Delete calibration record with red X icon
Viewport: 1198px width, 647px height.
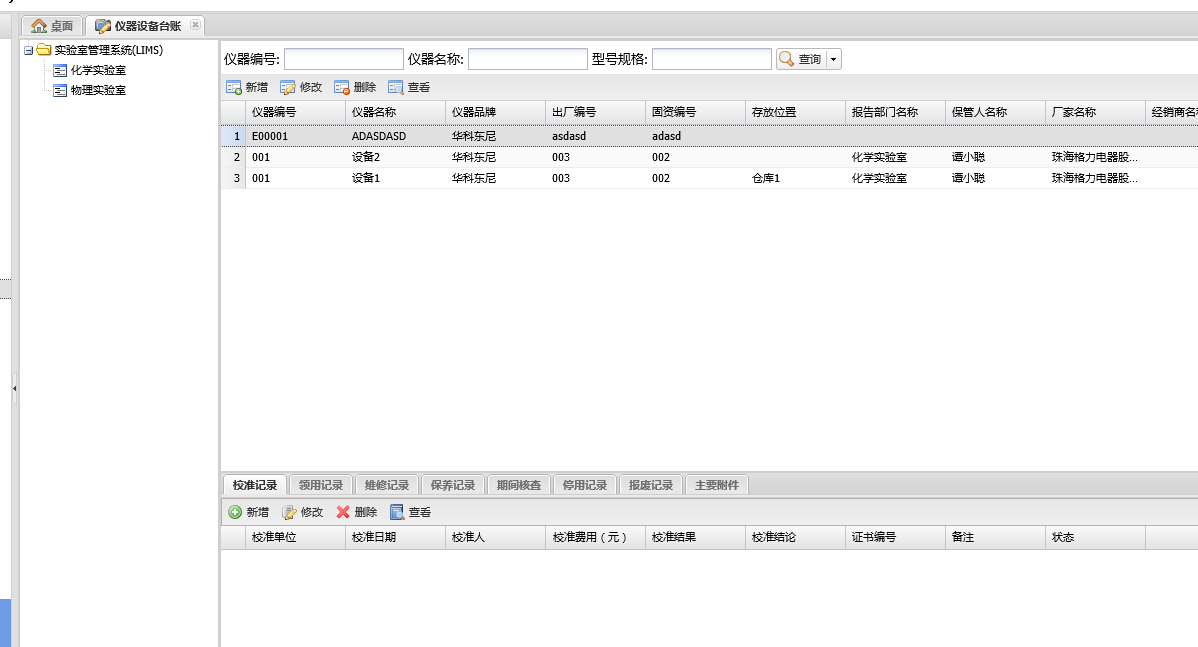point(343,512)
